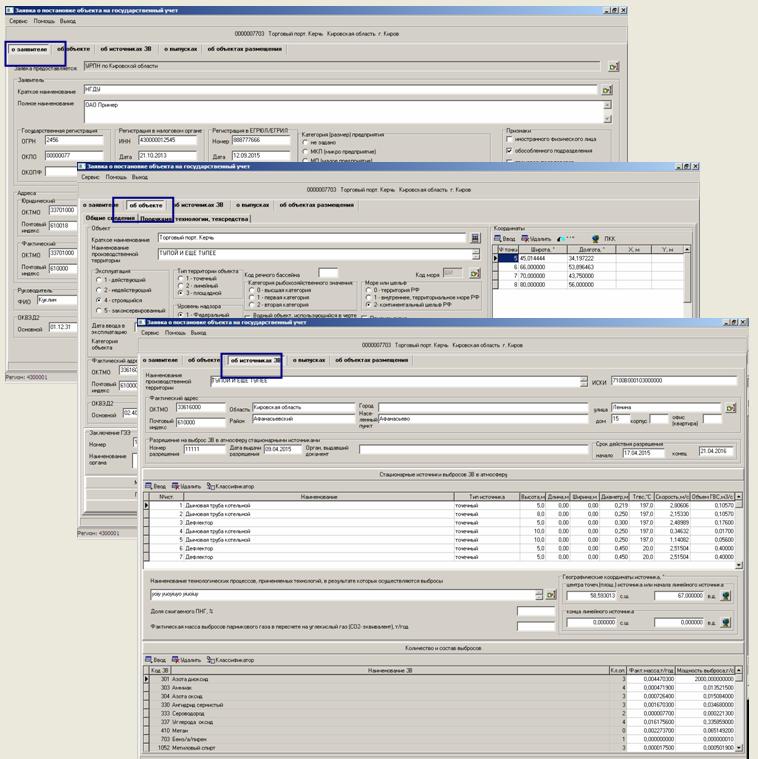This screenshot has width=758, height=759.
Task: Select the '3 - площадной' territory type option
Action: (181, 293)
